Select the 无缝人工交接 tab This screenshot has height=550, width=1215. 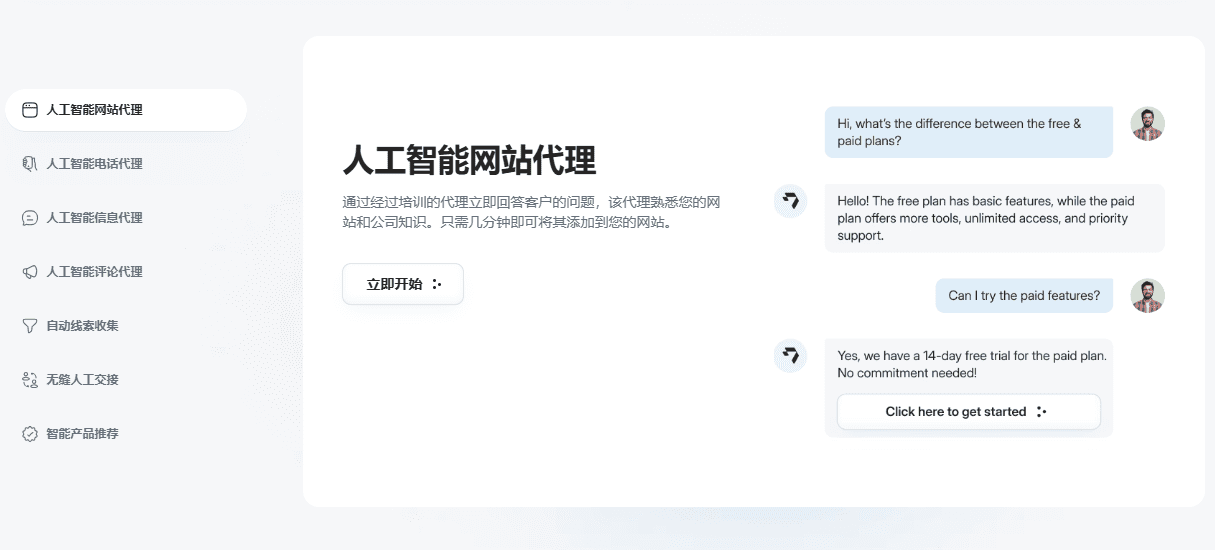126,380
